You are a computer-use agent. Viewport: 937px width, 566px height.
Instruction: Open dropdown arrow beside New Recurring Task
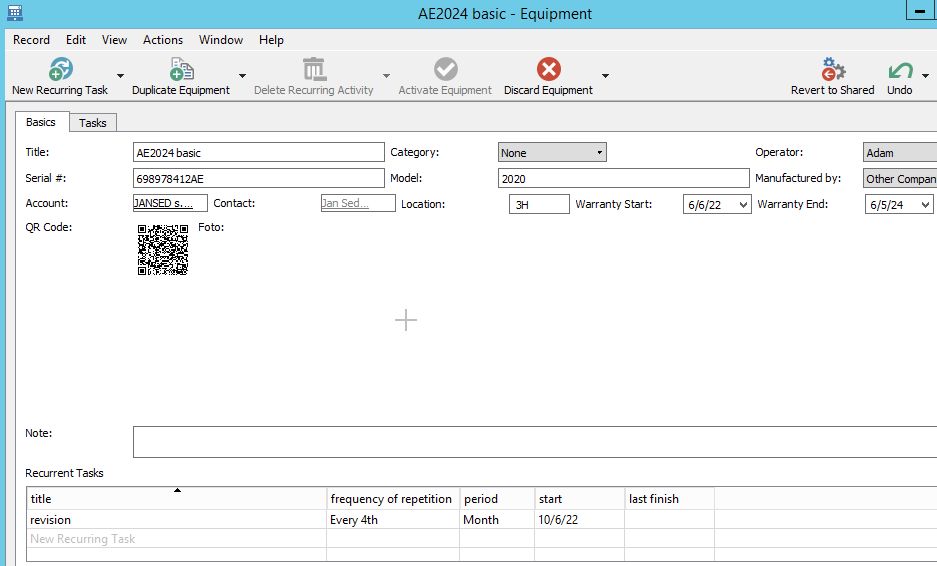click(x=120, y=76)
